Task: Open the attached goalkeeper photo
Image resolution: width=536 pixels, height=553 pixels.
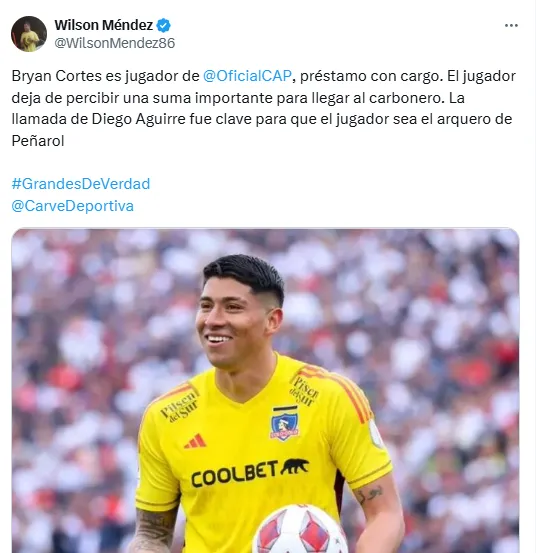Action: (x=265, y=391)
